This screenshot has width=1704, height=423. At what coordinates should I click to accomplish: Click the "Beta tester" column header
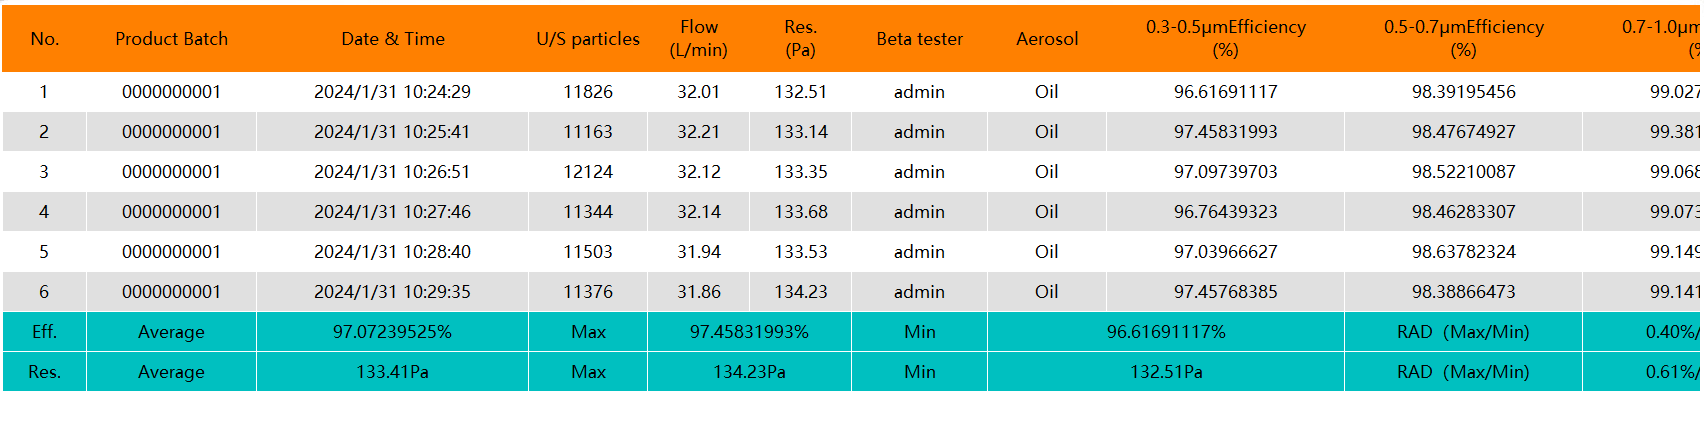tap(919, 39)
